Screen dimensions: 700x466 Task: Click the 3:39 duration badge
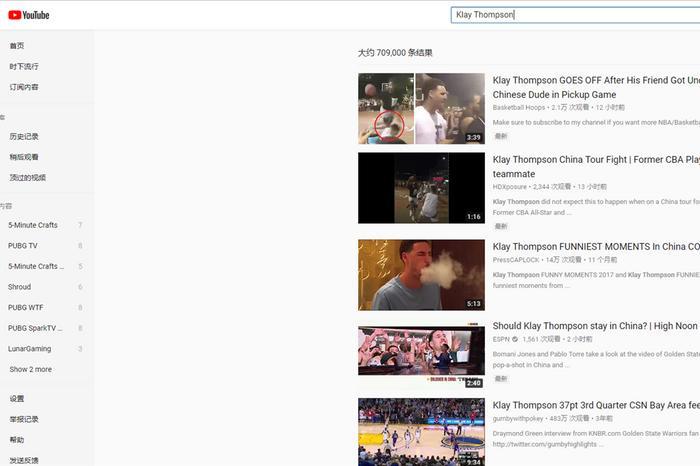(x=474, y=137)
